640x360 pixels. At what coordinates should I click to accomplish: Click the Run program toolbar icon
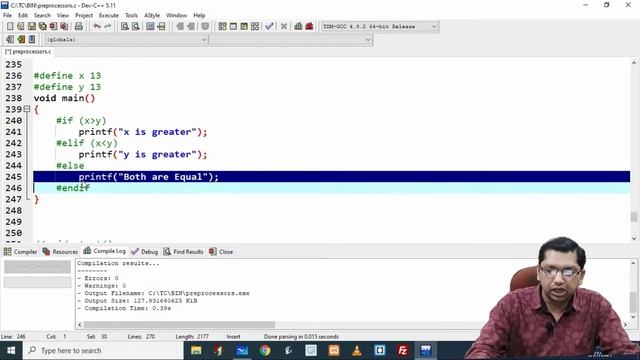click(x=233, y=27)
